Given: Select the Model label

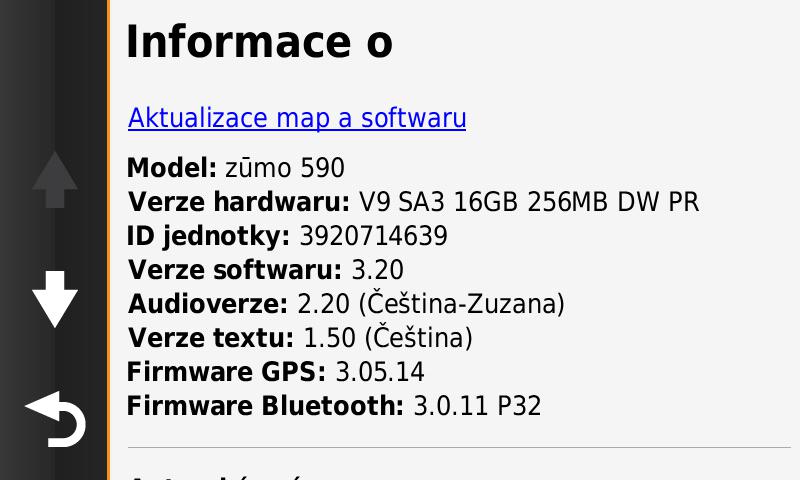Looking at the screenshot, I should [171, 168].
